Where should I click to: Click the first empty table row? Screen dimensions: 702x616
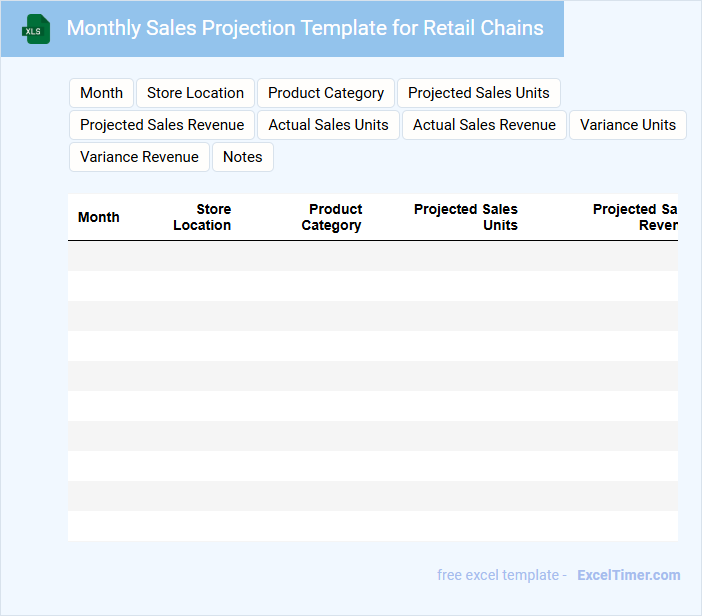pyautogui.click(x=372, y=256)
